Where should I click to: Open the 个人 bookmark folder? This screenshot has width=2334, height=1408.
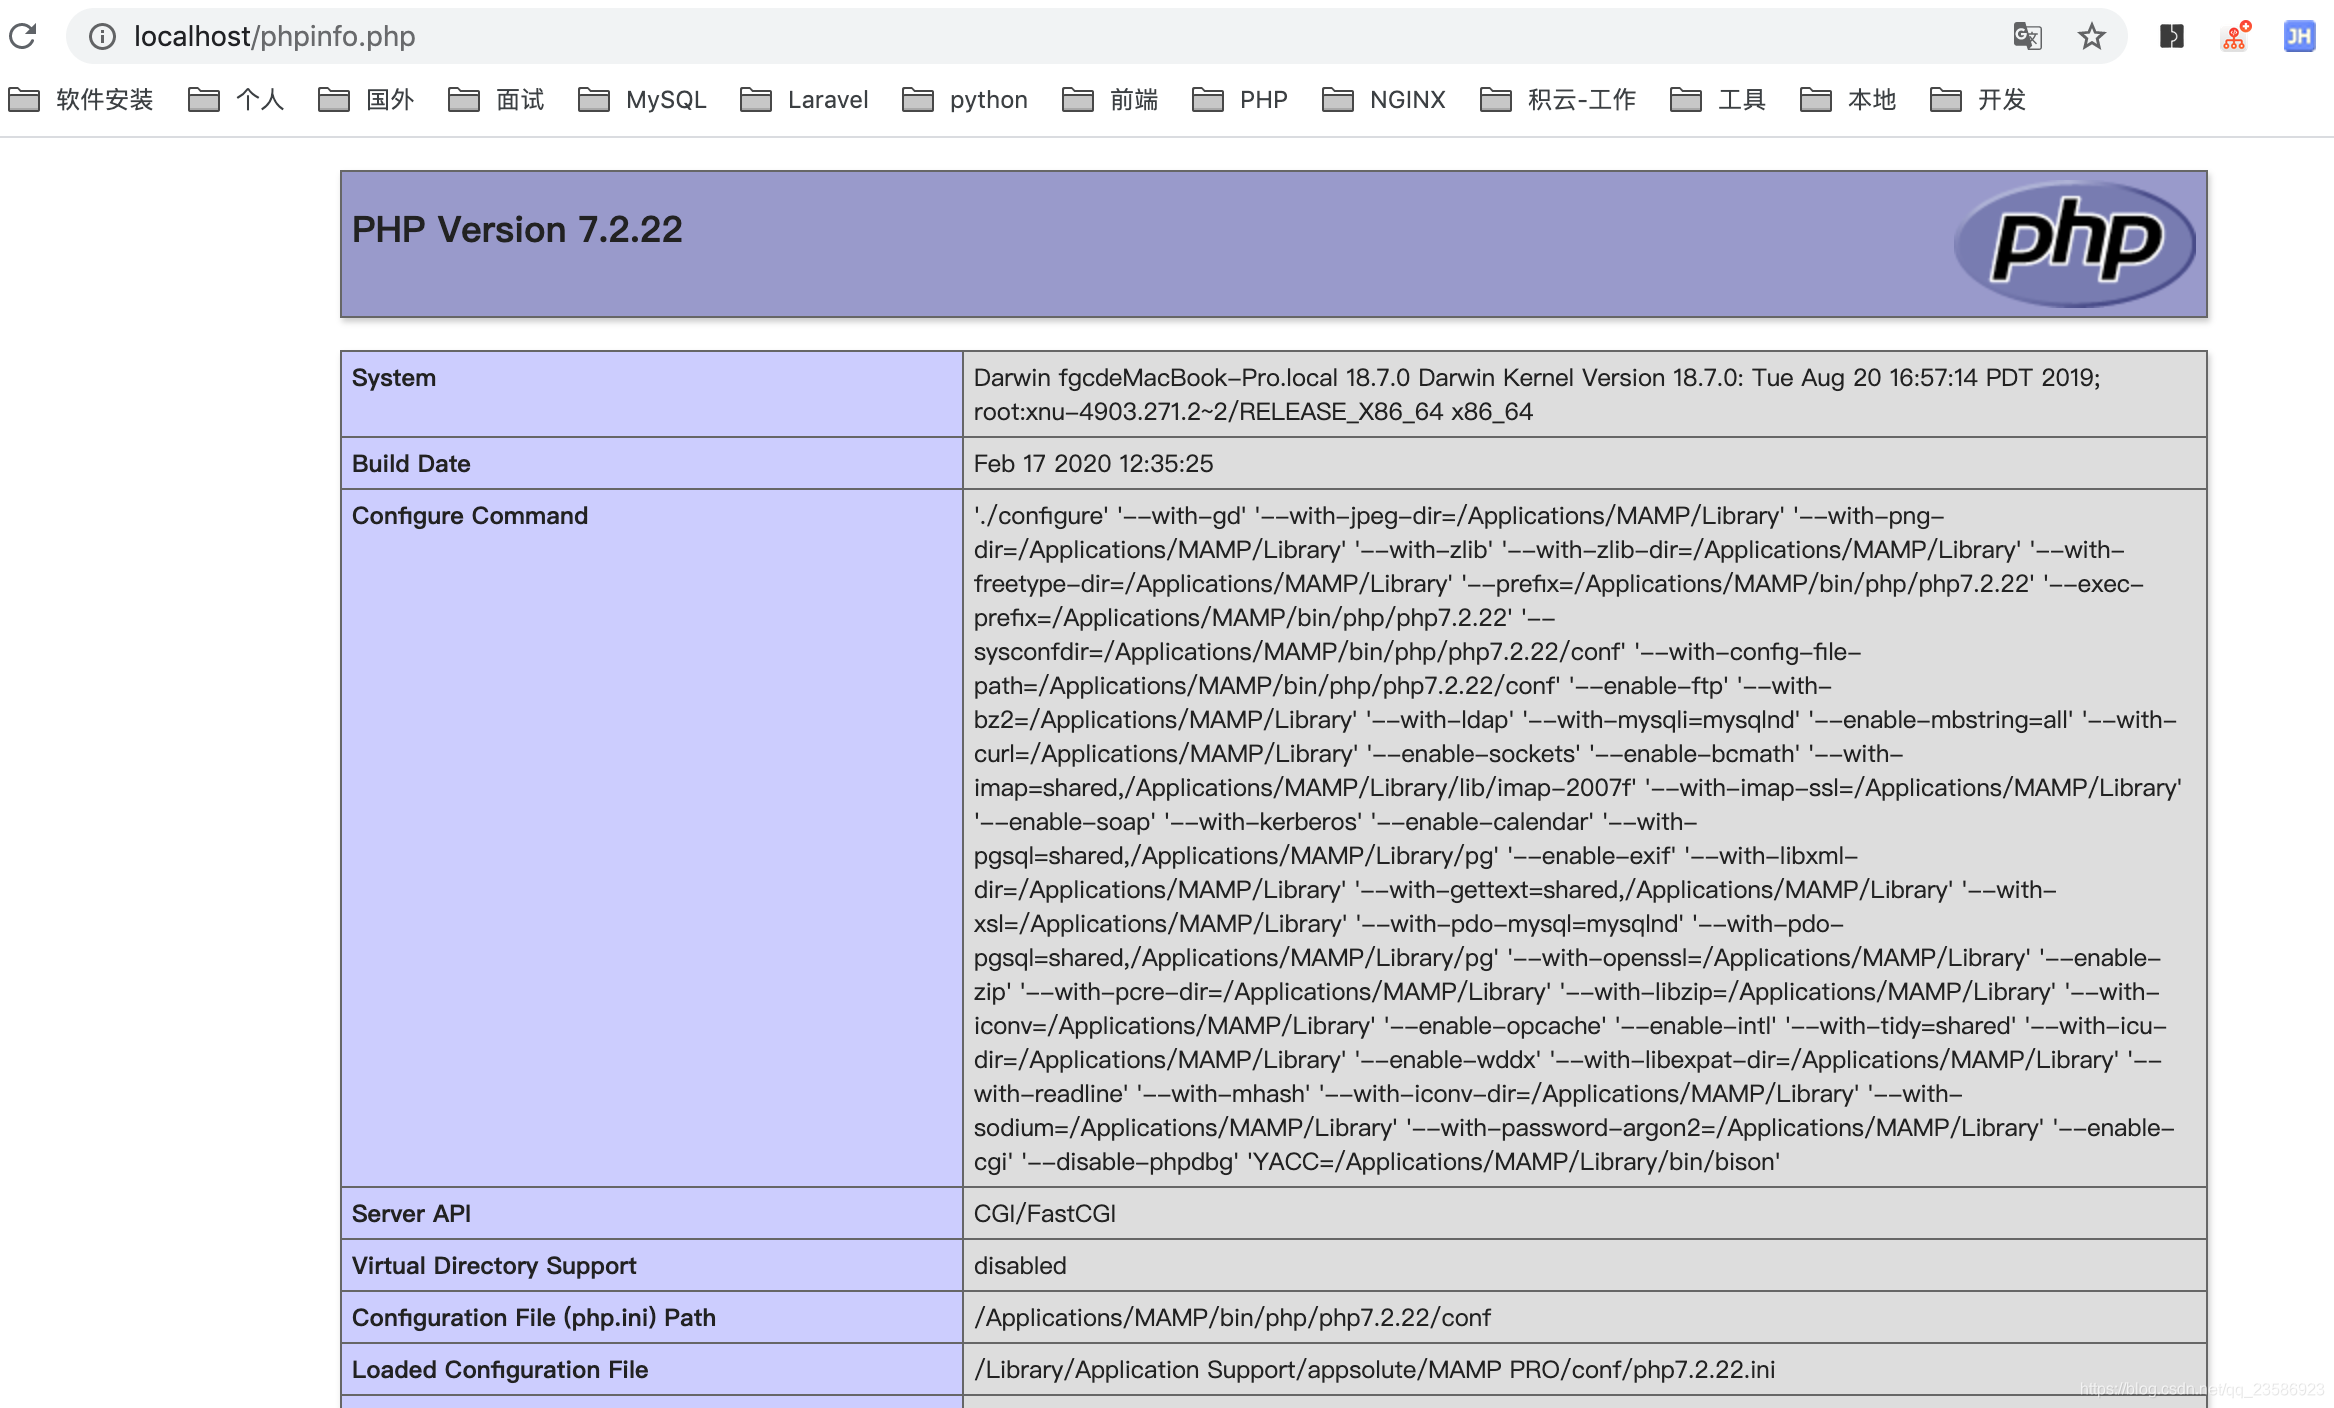pos(236,99)
